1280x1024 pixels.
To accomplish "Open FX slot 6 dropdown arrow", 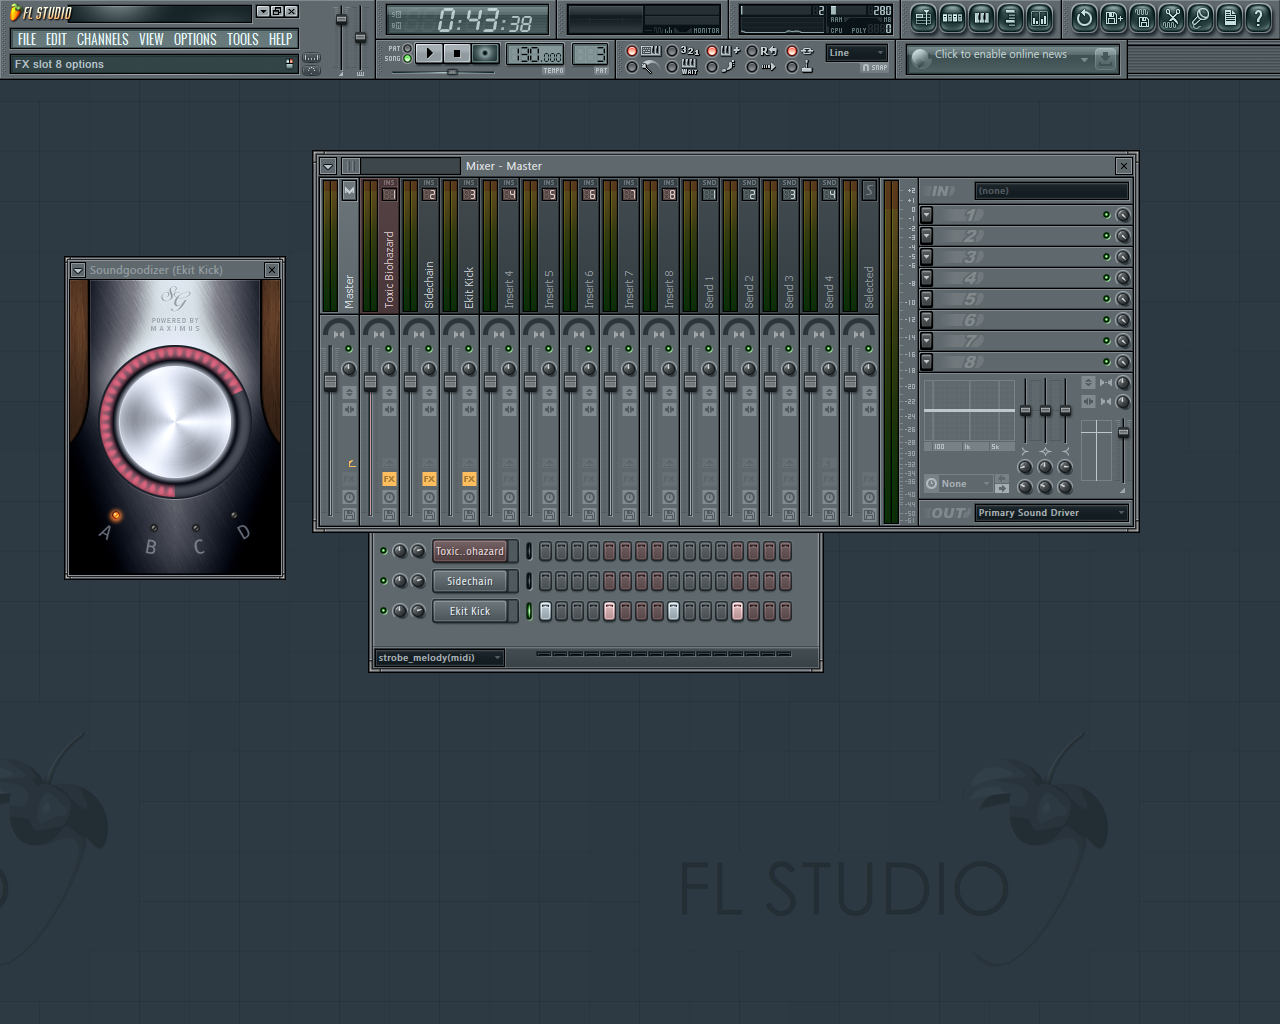I will point(927,320).
